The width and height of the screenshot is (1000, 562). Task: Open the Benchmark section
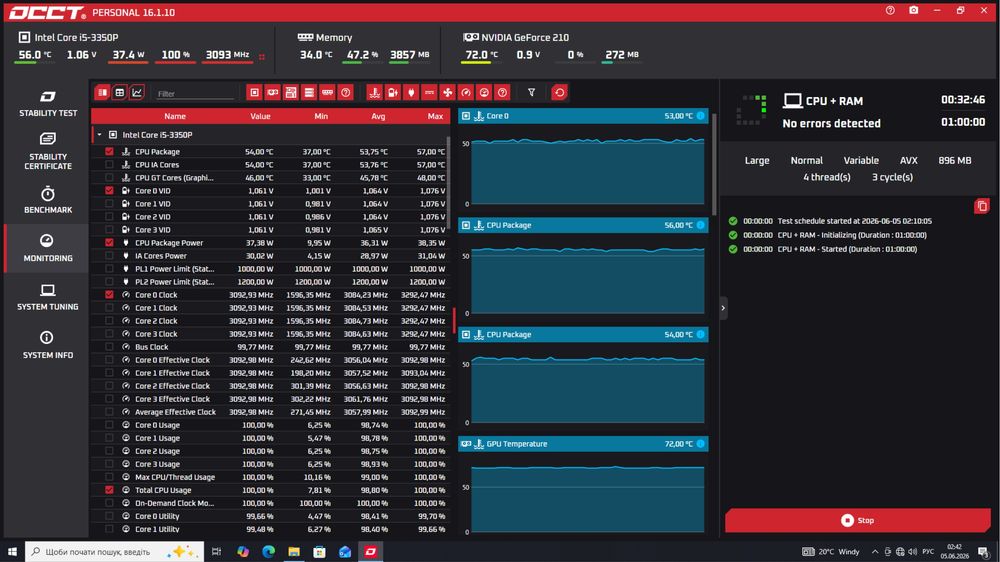click(x=48, y=200)
